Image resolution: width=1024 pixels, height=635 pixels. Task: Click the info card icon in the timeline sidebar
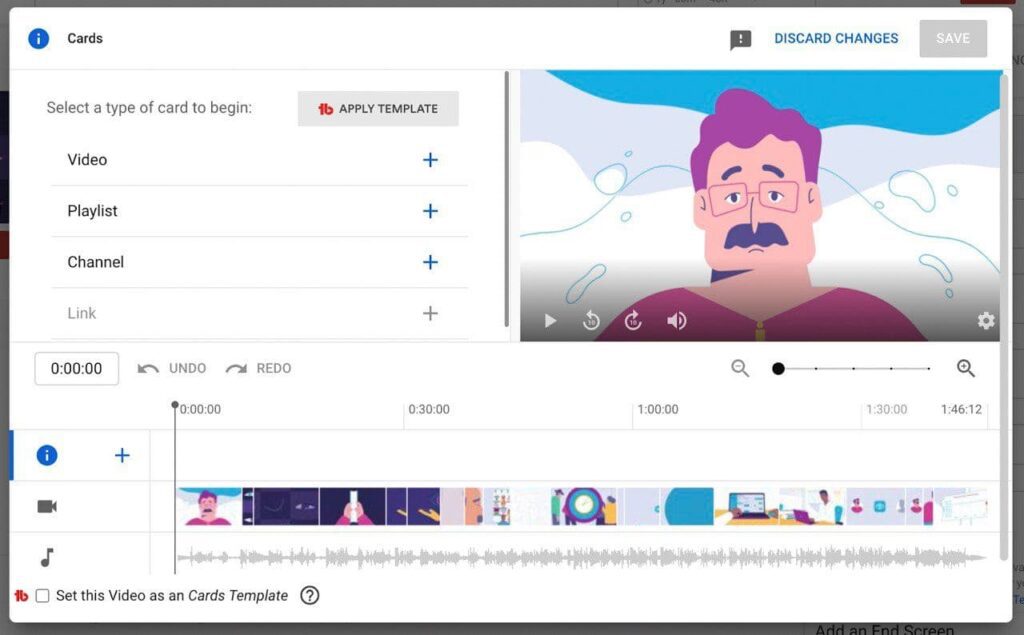tap(46, 455)
